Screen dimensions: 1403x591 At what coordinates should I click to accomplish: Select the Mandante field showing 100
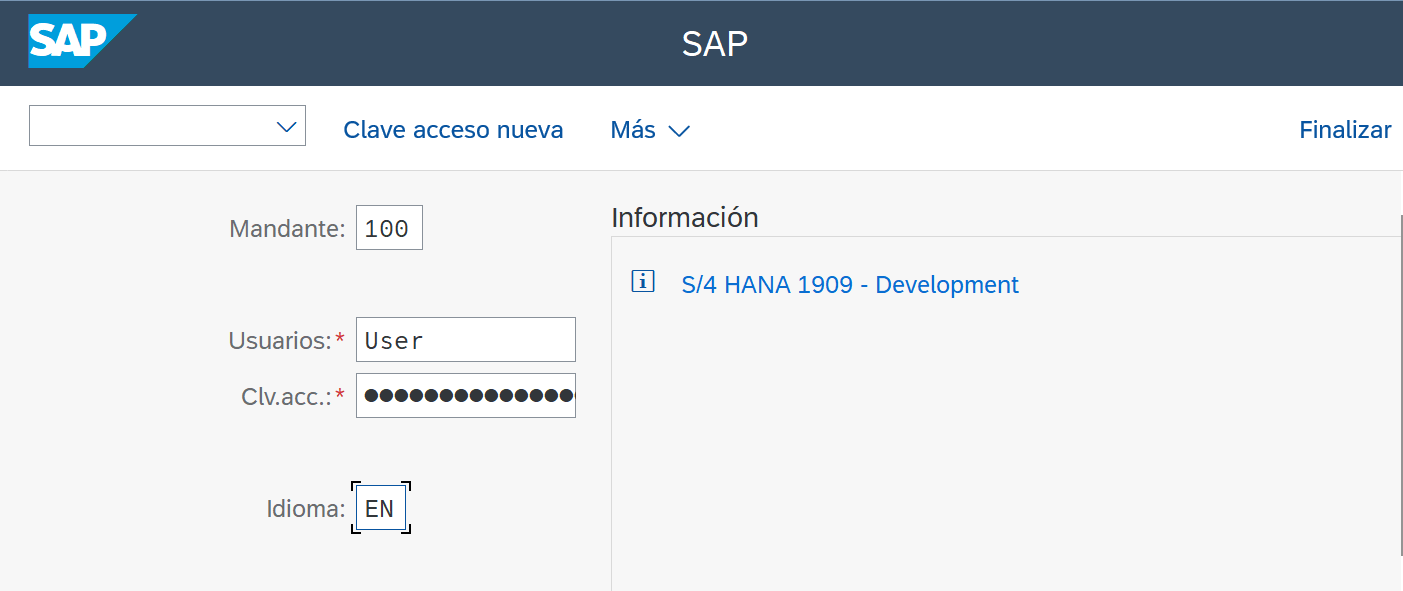click(x=389, y=228)
